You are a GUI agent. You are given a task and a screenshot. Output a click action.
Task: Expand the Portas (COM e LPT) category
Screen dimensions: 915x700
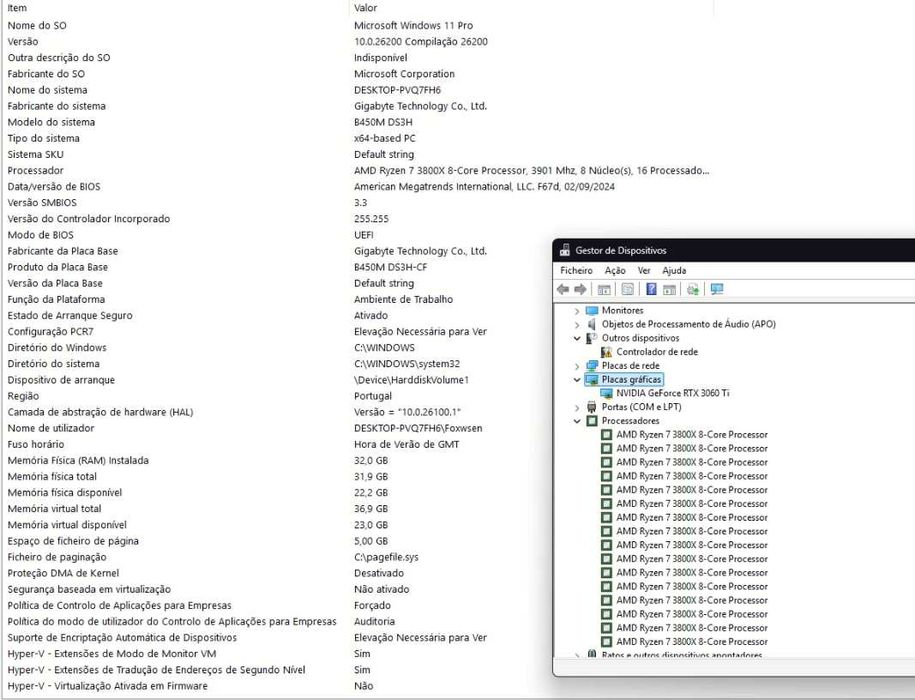click(577, 407)
